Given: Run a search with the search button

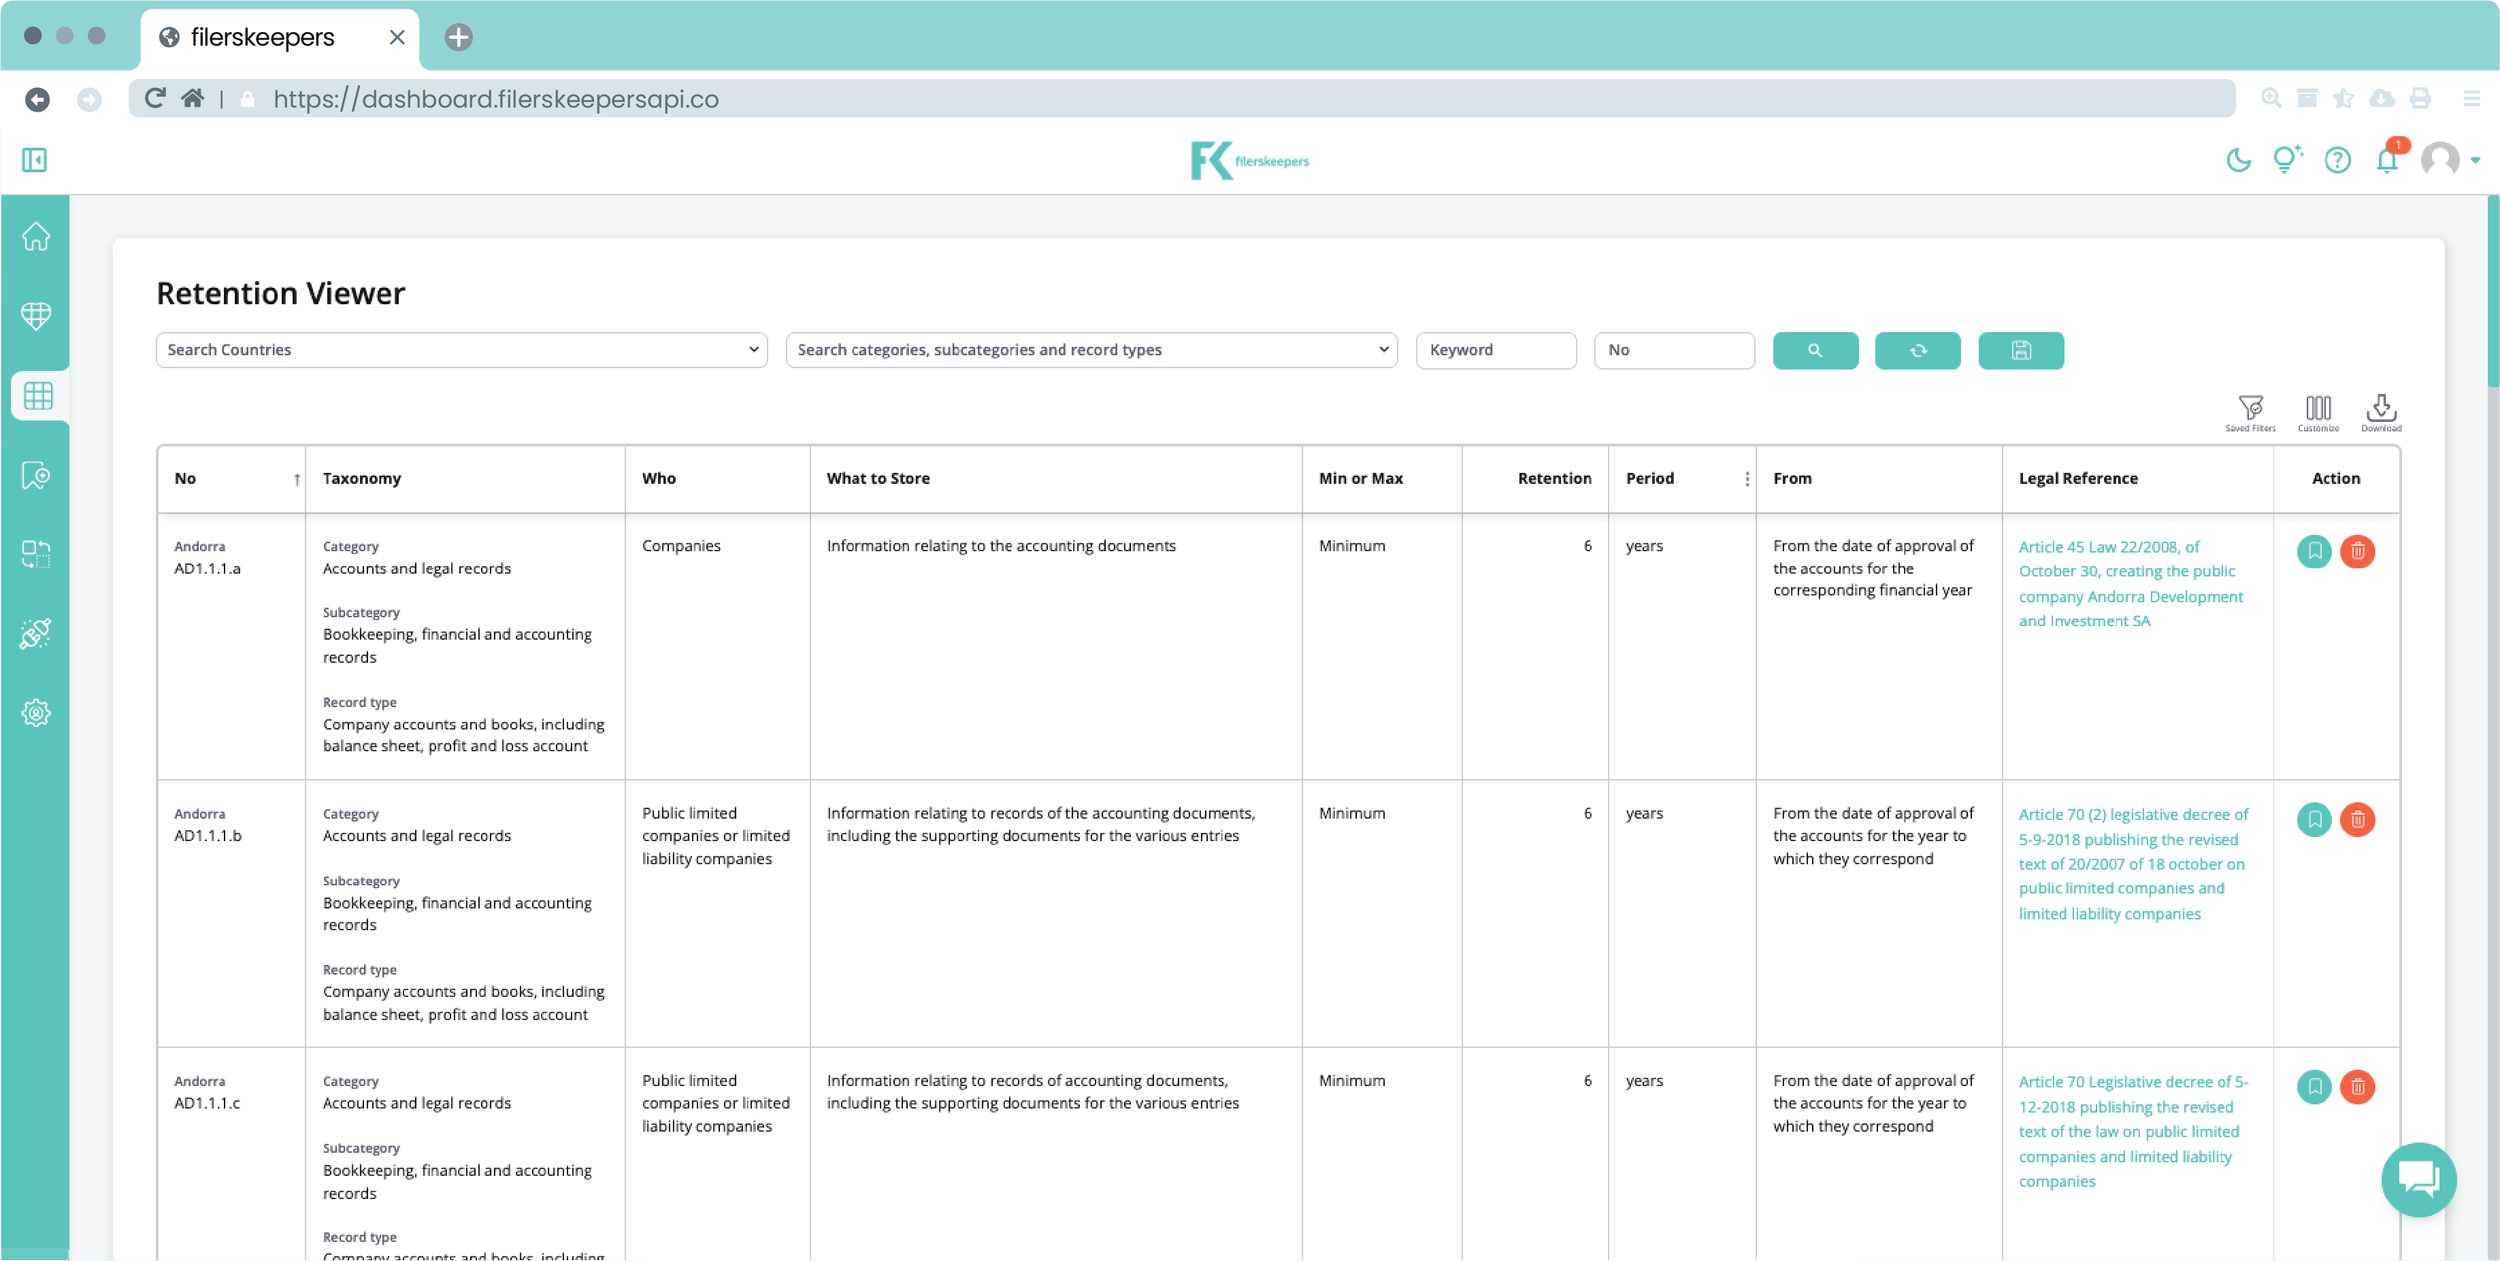Looking at the screenshot, I should [x=1815, y=351].
